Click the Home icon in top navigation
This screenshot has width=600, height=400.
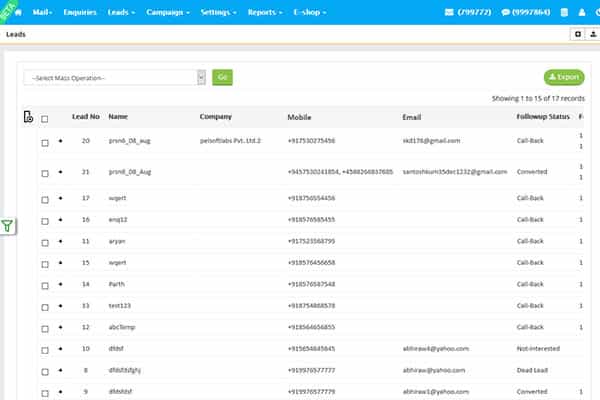[x=17, y=12]
